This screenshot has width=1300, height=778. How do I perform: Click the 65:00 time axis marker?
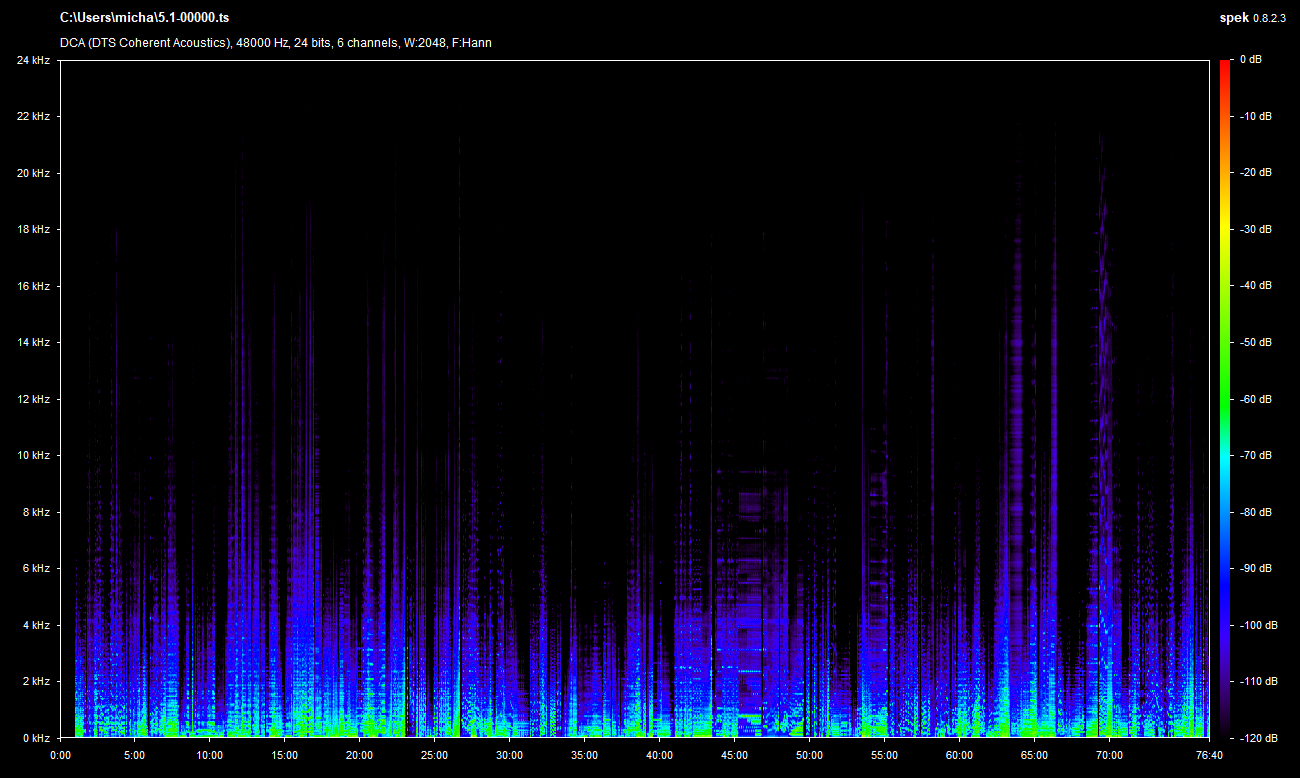pyautogui.click(x=1035, y=755)
